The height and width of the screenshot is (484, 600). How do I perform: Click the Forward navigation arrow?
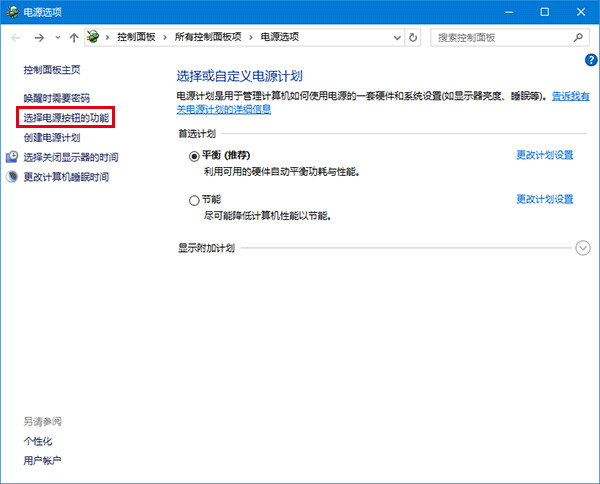click(x=38, y=37)
